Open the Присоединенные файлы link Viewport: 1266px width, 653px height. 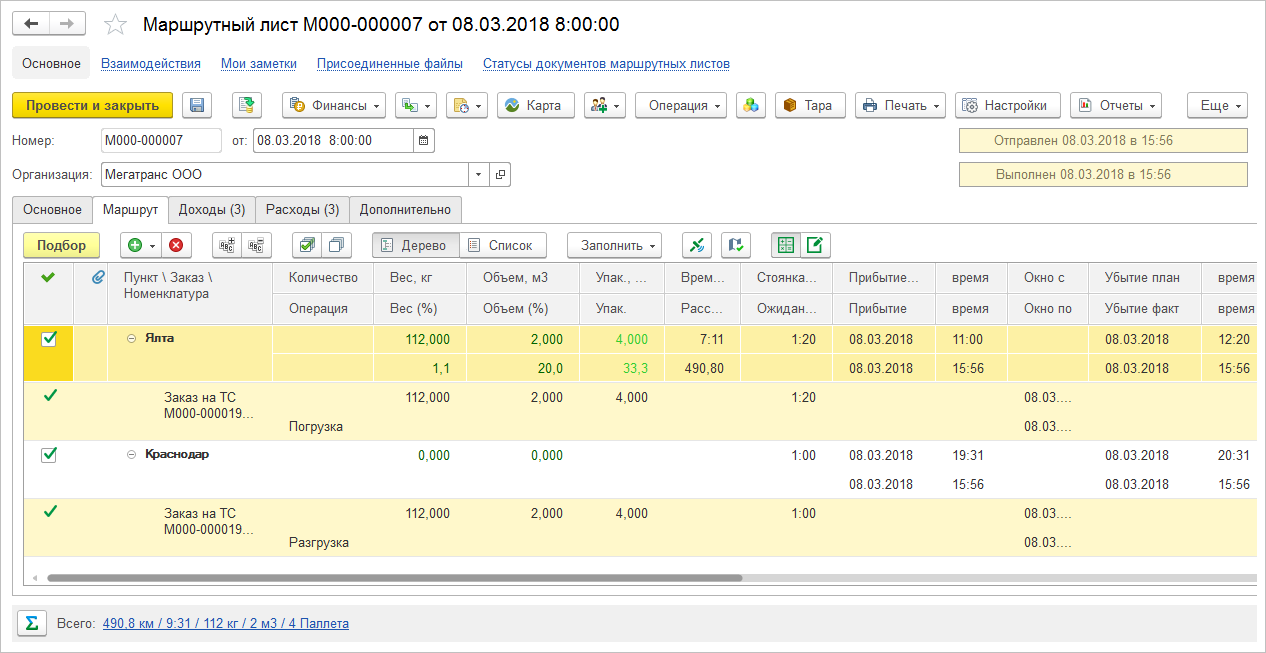click(x=389, y=64)
